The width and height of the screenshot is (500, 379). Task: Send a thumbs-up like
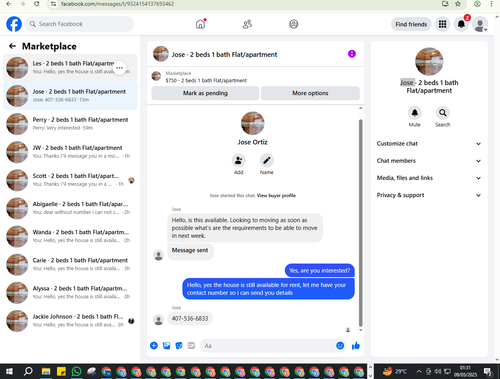coord(356,346)
